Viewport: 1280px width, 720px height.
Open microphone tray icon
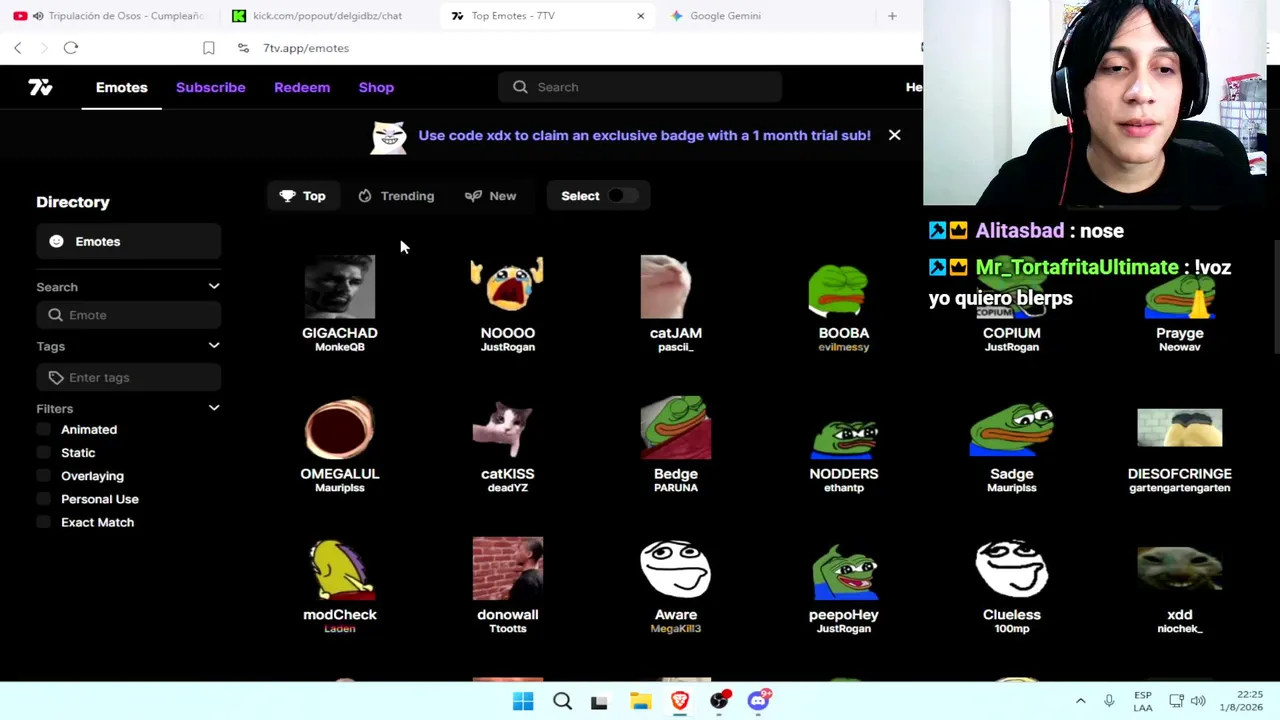(x=1109, y=701)
